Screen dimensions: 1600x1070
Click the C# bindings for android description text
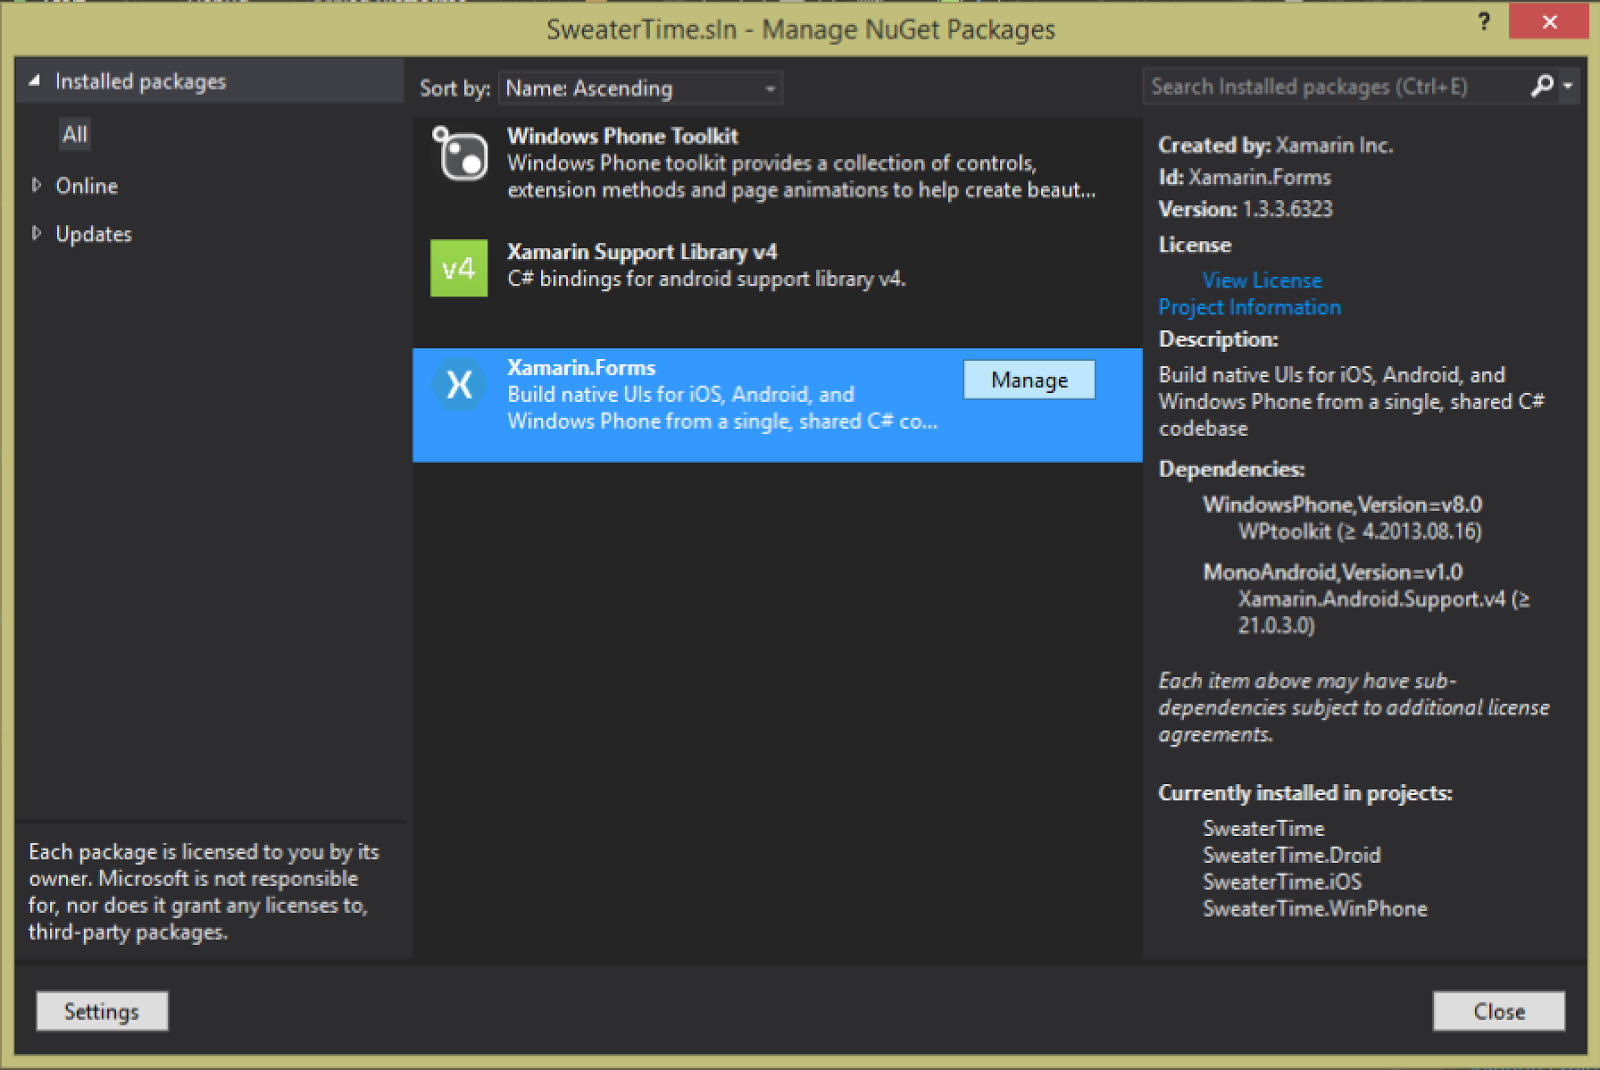[706, 279]
